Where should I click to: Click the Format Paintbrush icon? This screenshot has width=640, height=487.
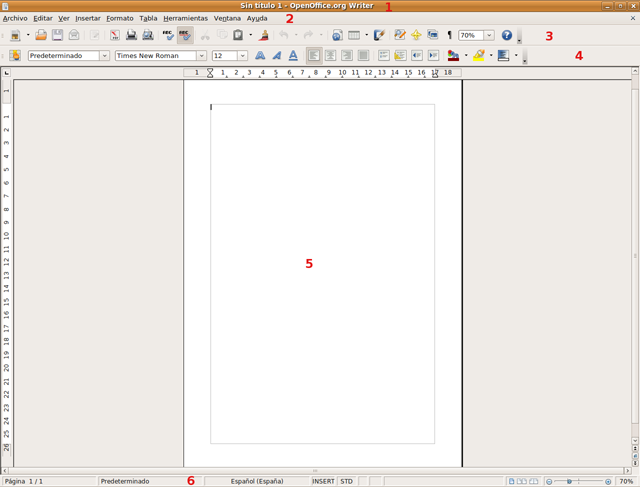[x=263, y=36]
